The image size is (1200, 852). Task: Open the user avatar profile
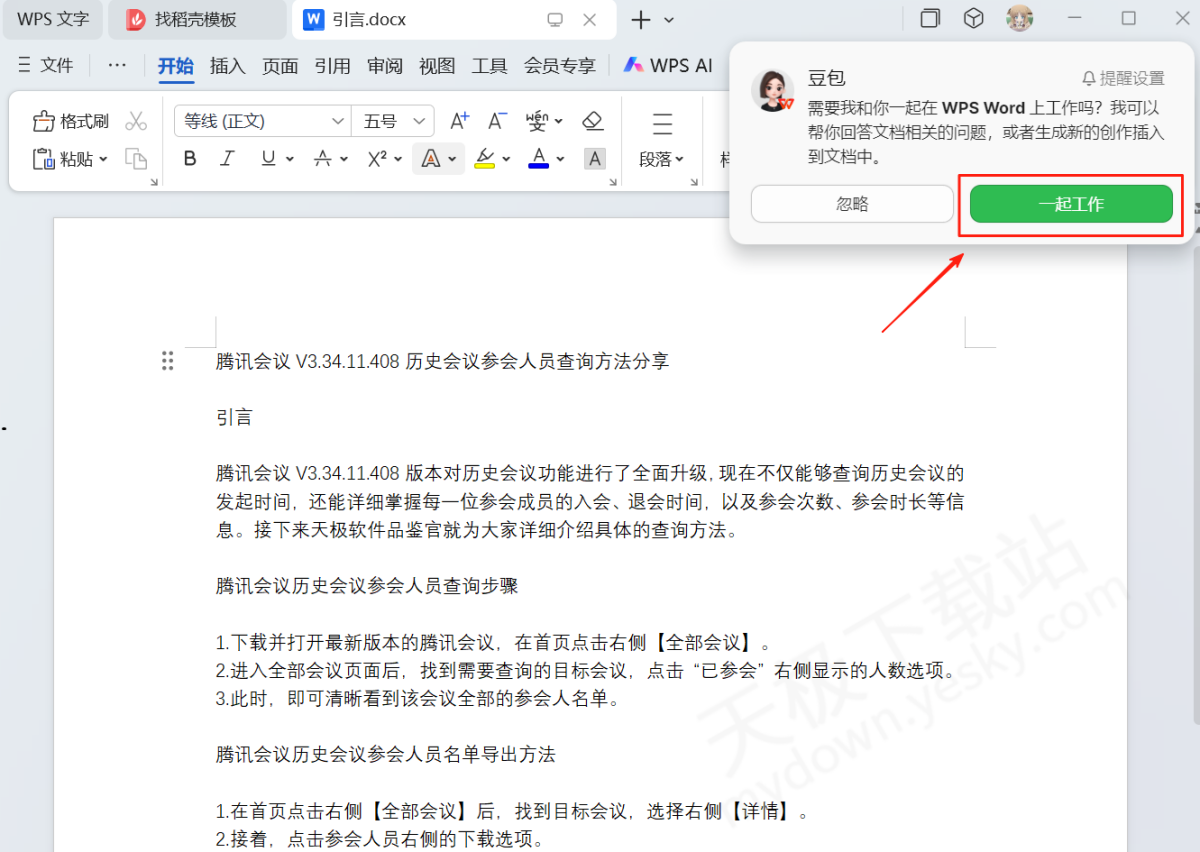(1019, 19)
